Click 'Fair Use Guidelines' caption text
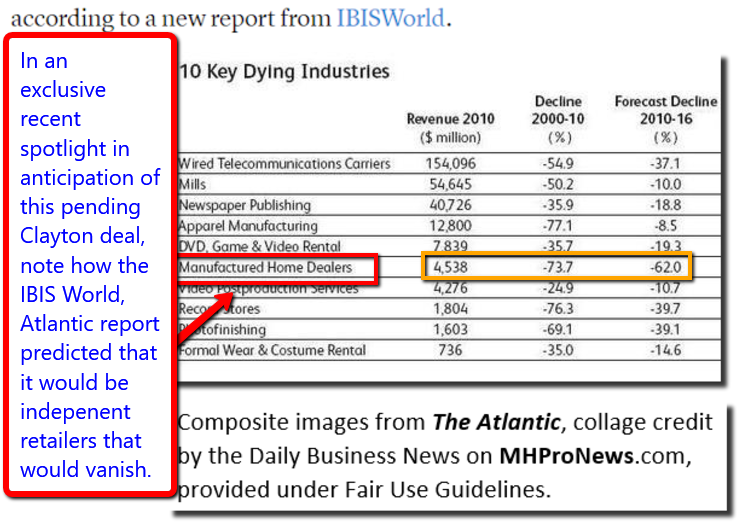 click(x=445, y=490)
